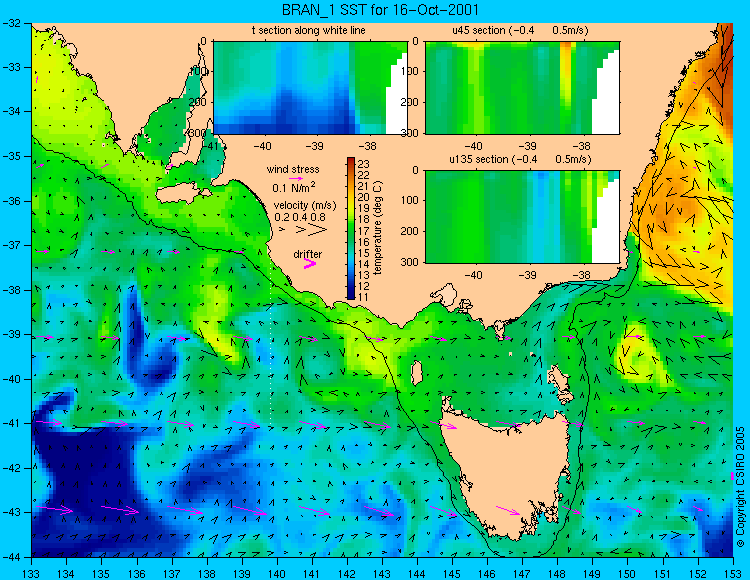The width and height of the screenshot is (750, 580).
Task: Click the magenta wind stress legend arrow
Action: 296,178
